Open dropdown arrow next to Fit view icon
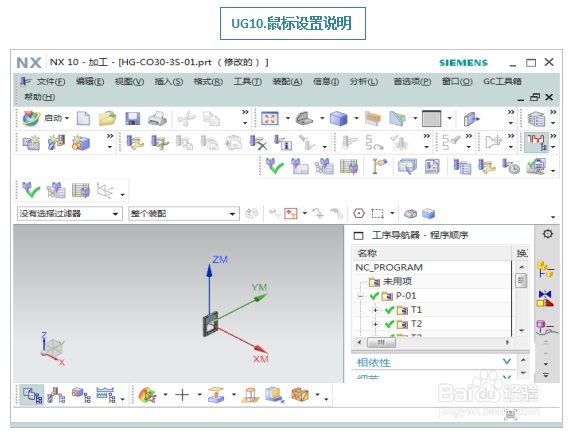Viewport: 572px width, 431px height. [x=288, y=118]
